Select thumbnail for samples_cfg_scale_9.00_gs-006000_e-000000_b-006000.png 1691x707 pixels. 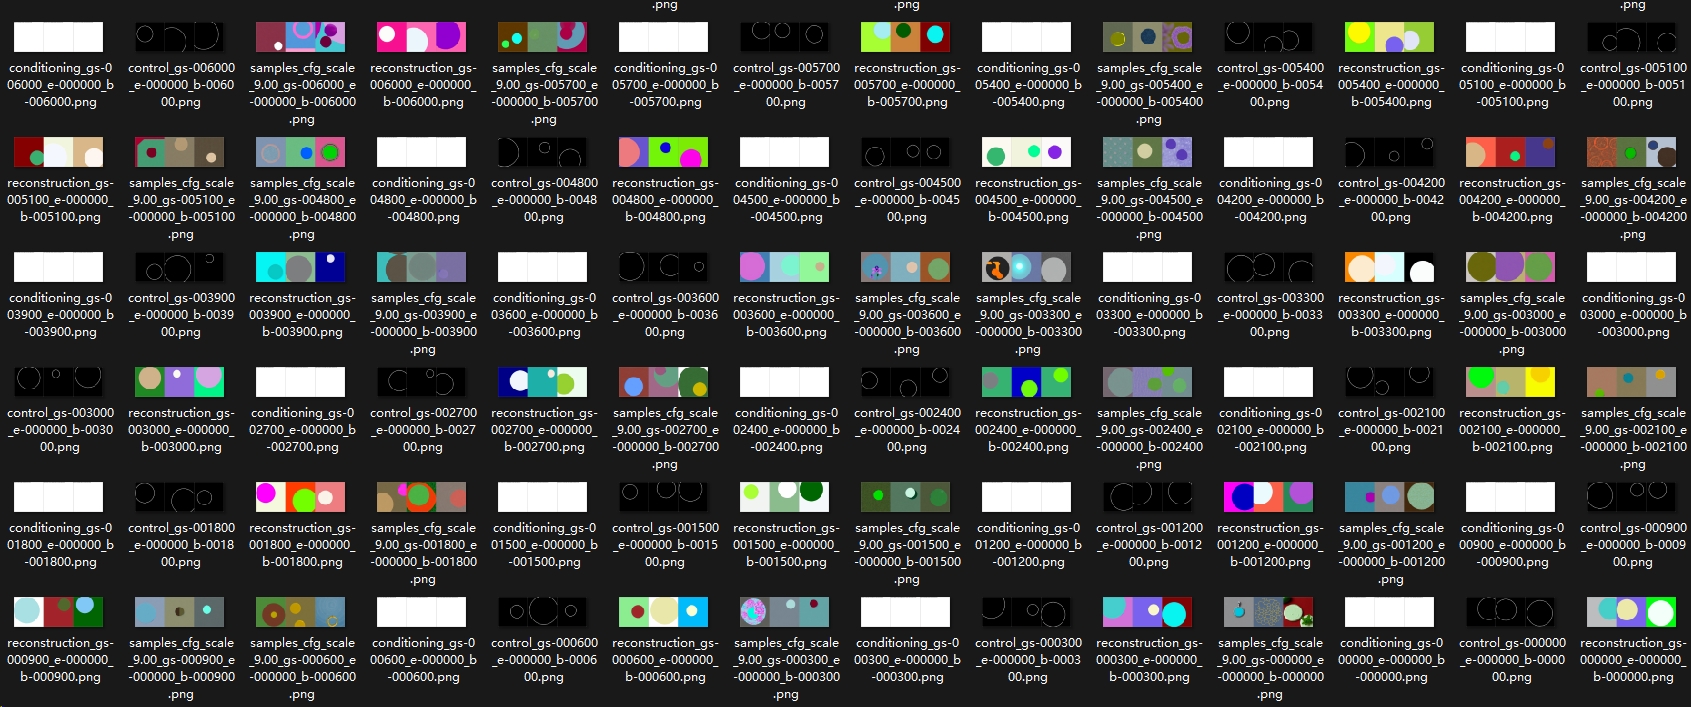pyautogui.click(x=301, y=37)
